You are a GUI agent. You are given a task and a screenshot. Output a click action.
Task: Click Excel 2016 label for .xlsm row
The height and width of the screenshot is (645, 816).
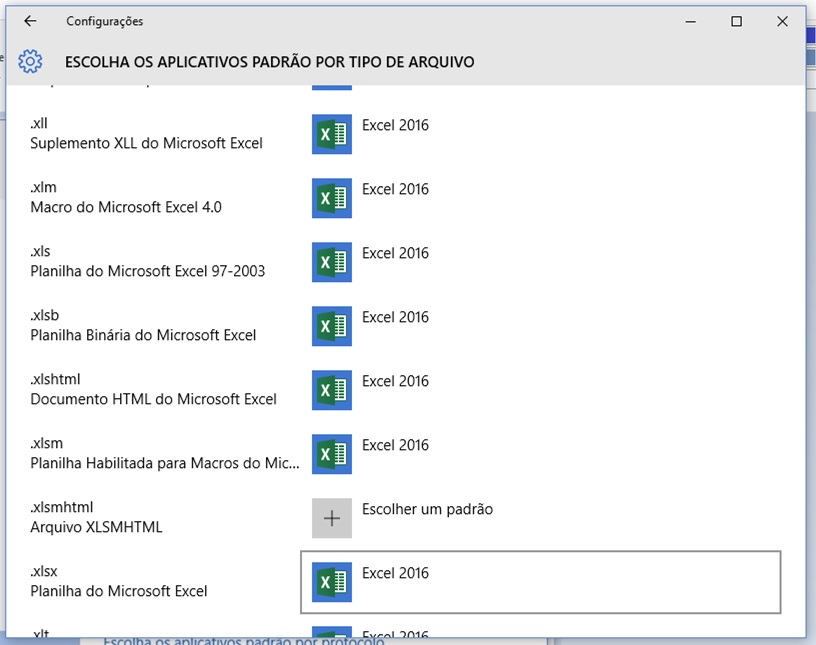point(396,445)
